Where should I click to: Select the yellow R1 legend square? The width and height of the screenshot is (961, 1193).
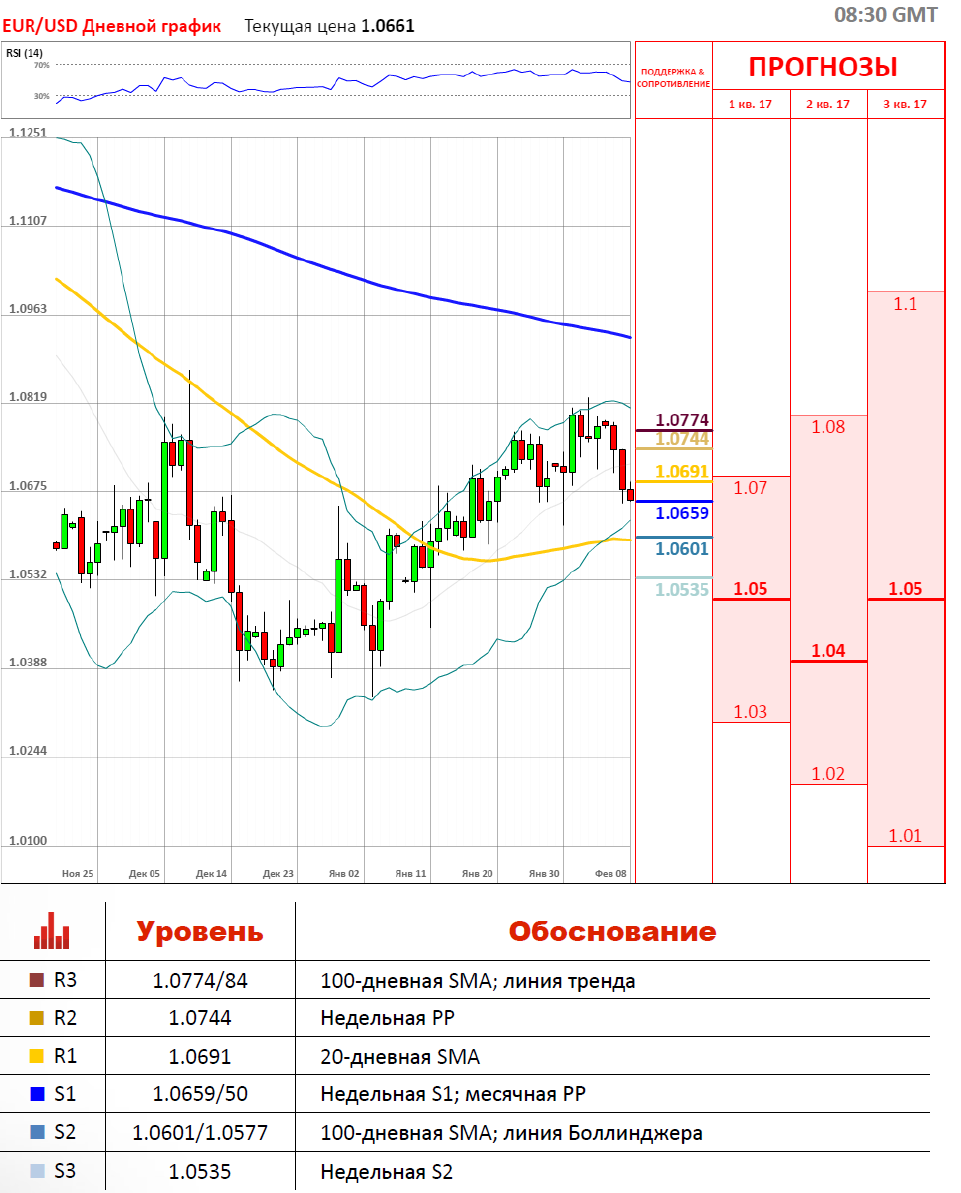37,1056
